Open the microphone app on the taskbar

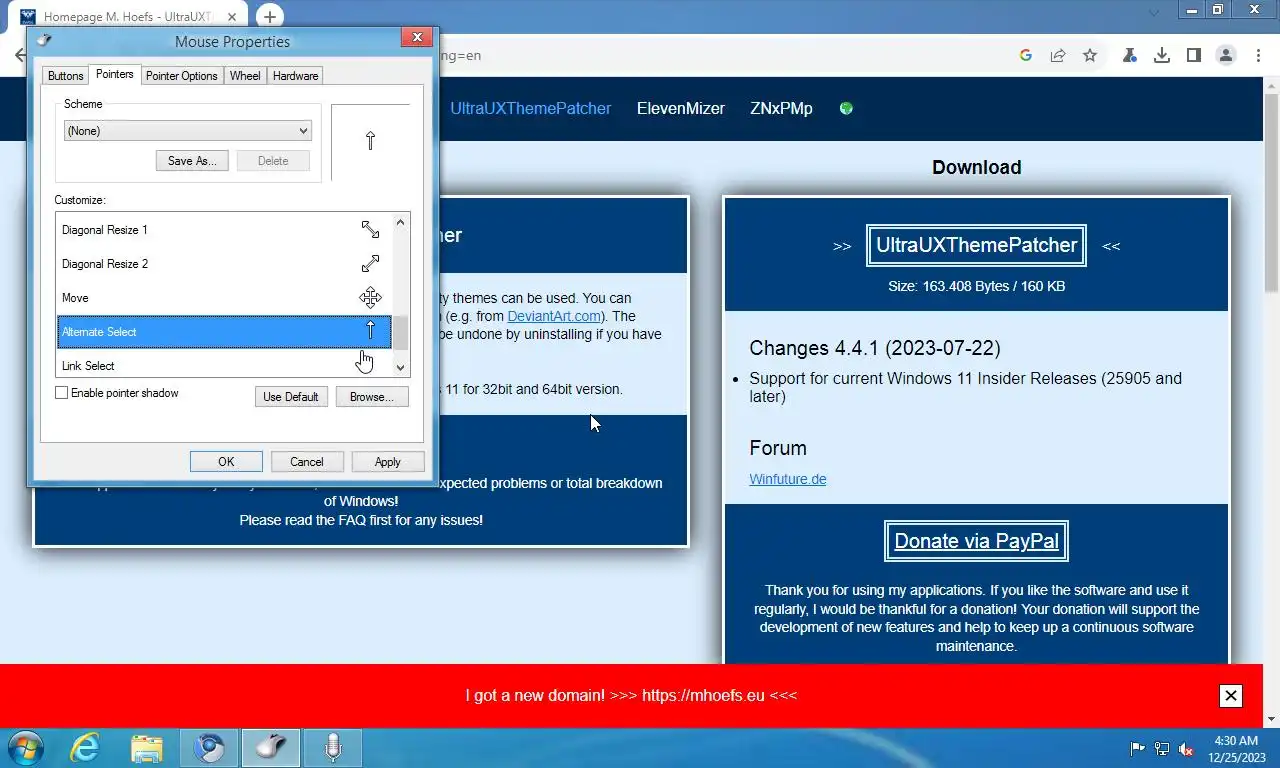[332, 748]
